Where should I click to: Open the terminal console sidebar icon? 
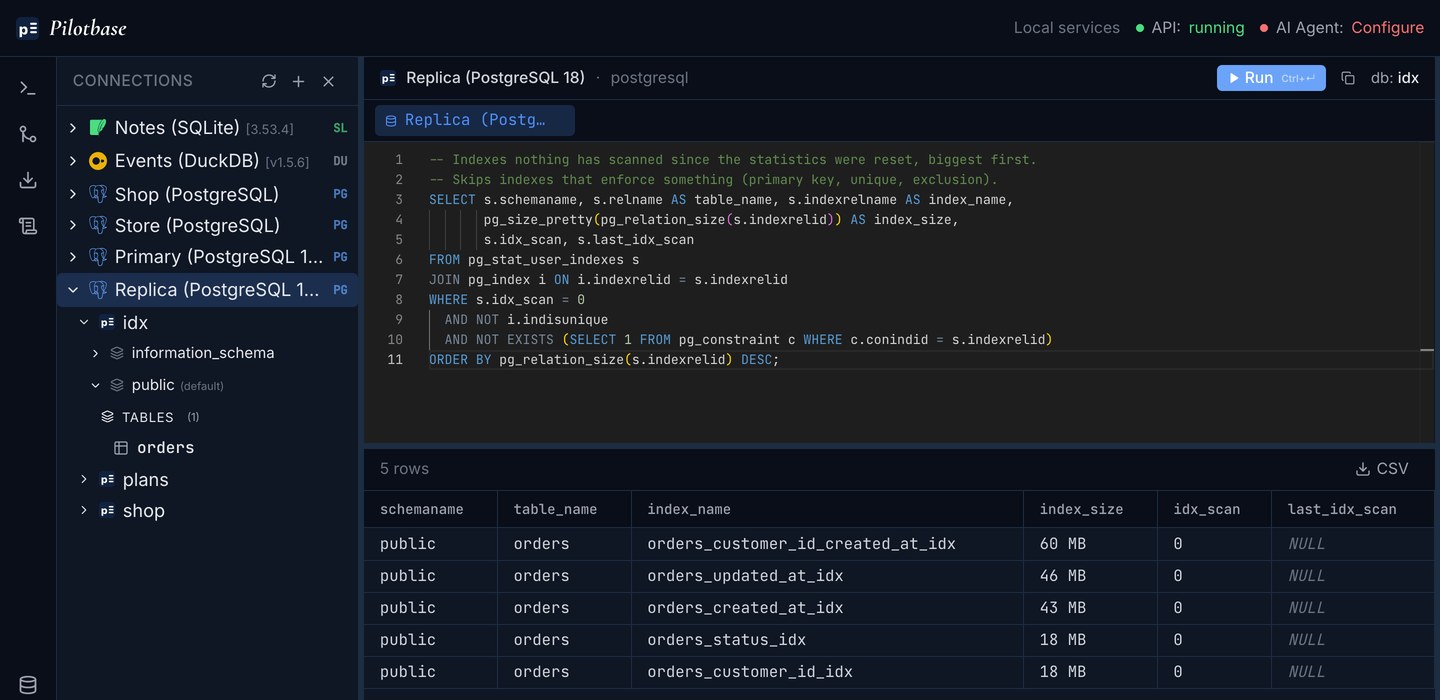click(x=28, y=88)
